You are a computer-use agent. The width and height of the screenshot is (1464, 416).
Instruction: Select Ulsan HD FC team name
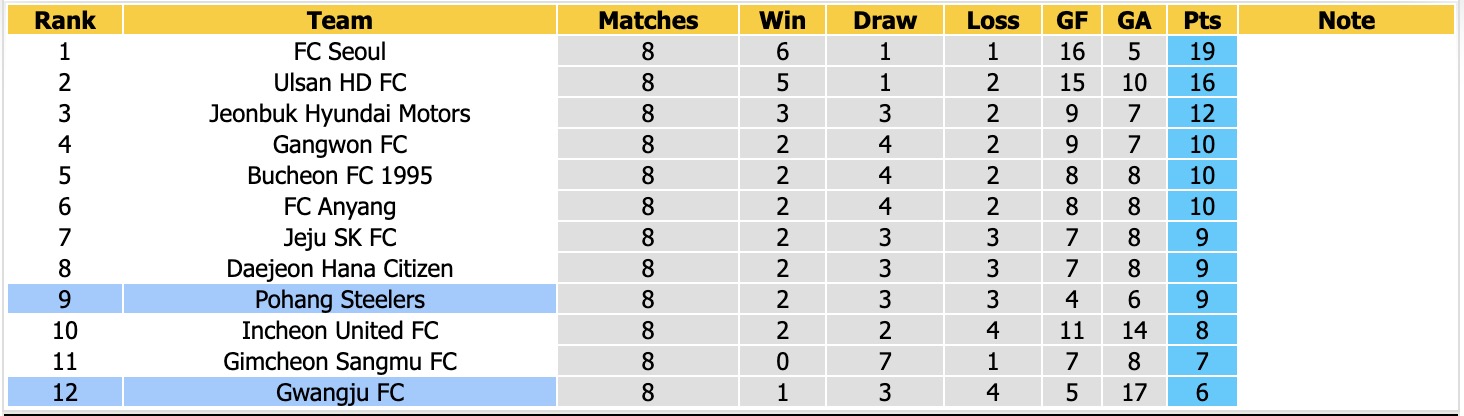(340, 82)
